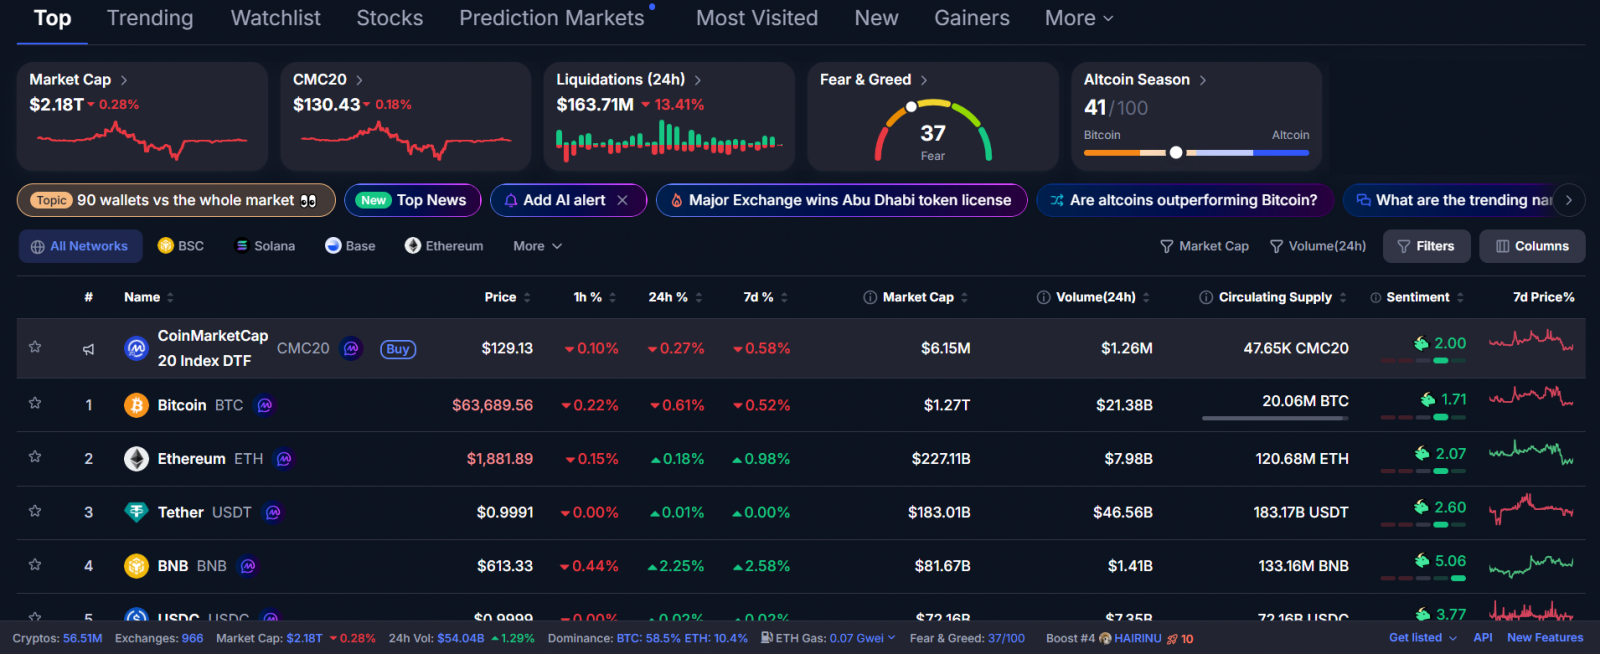Open CMC AI icon next to ETH

point(284,459)
